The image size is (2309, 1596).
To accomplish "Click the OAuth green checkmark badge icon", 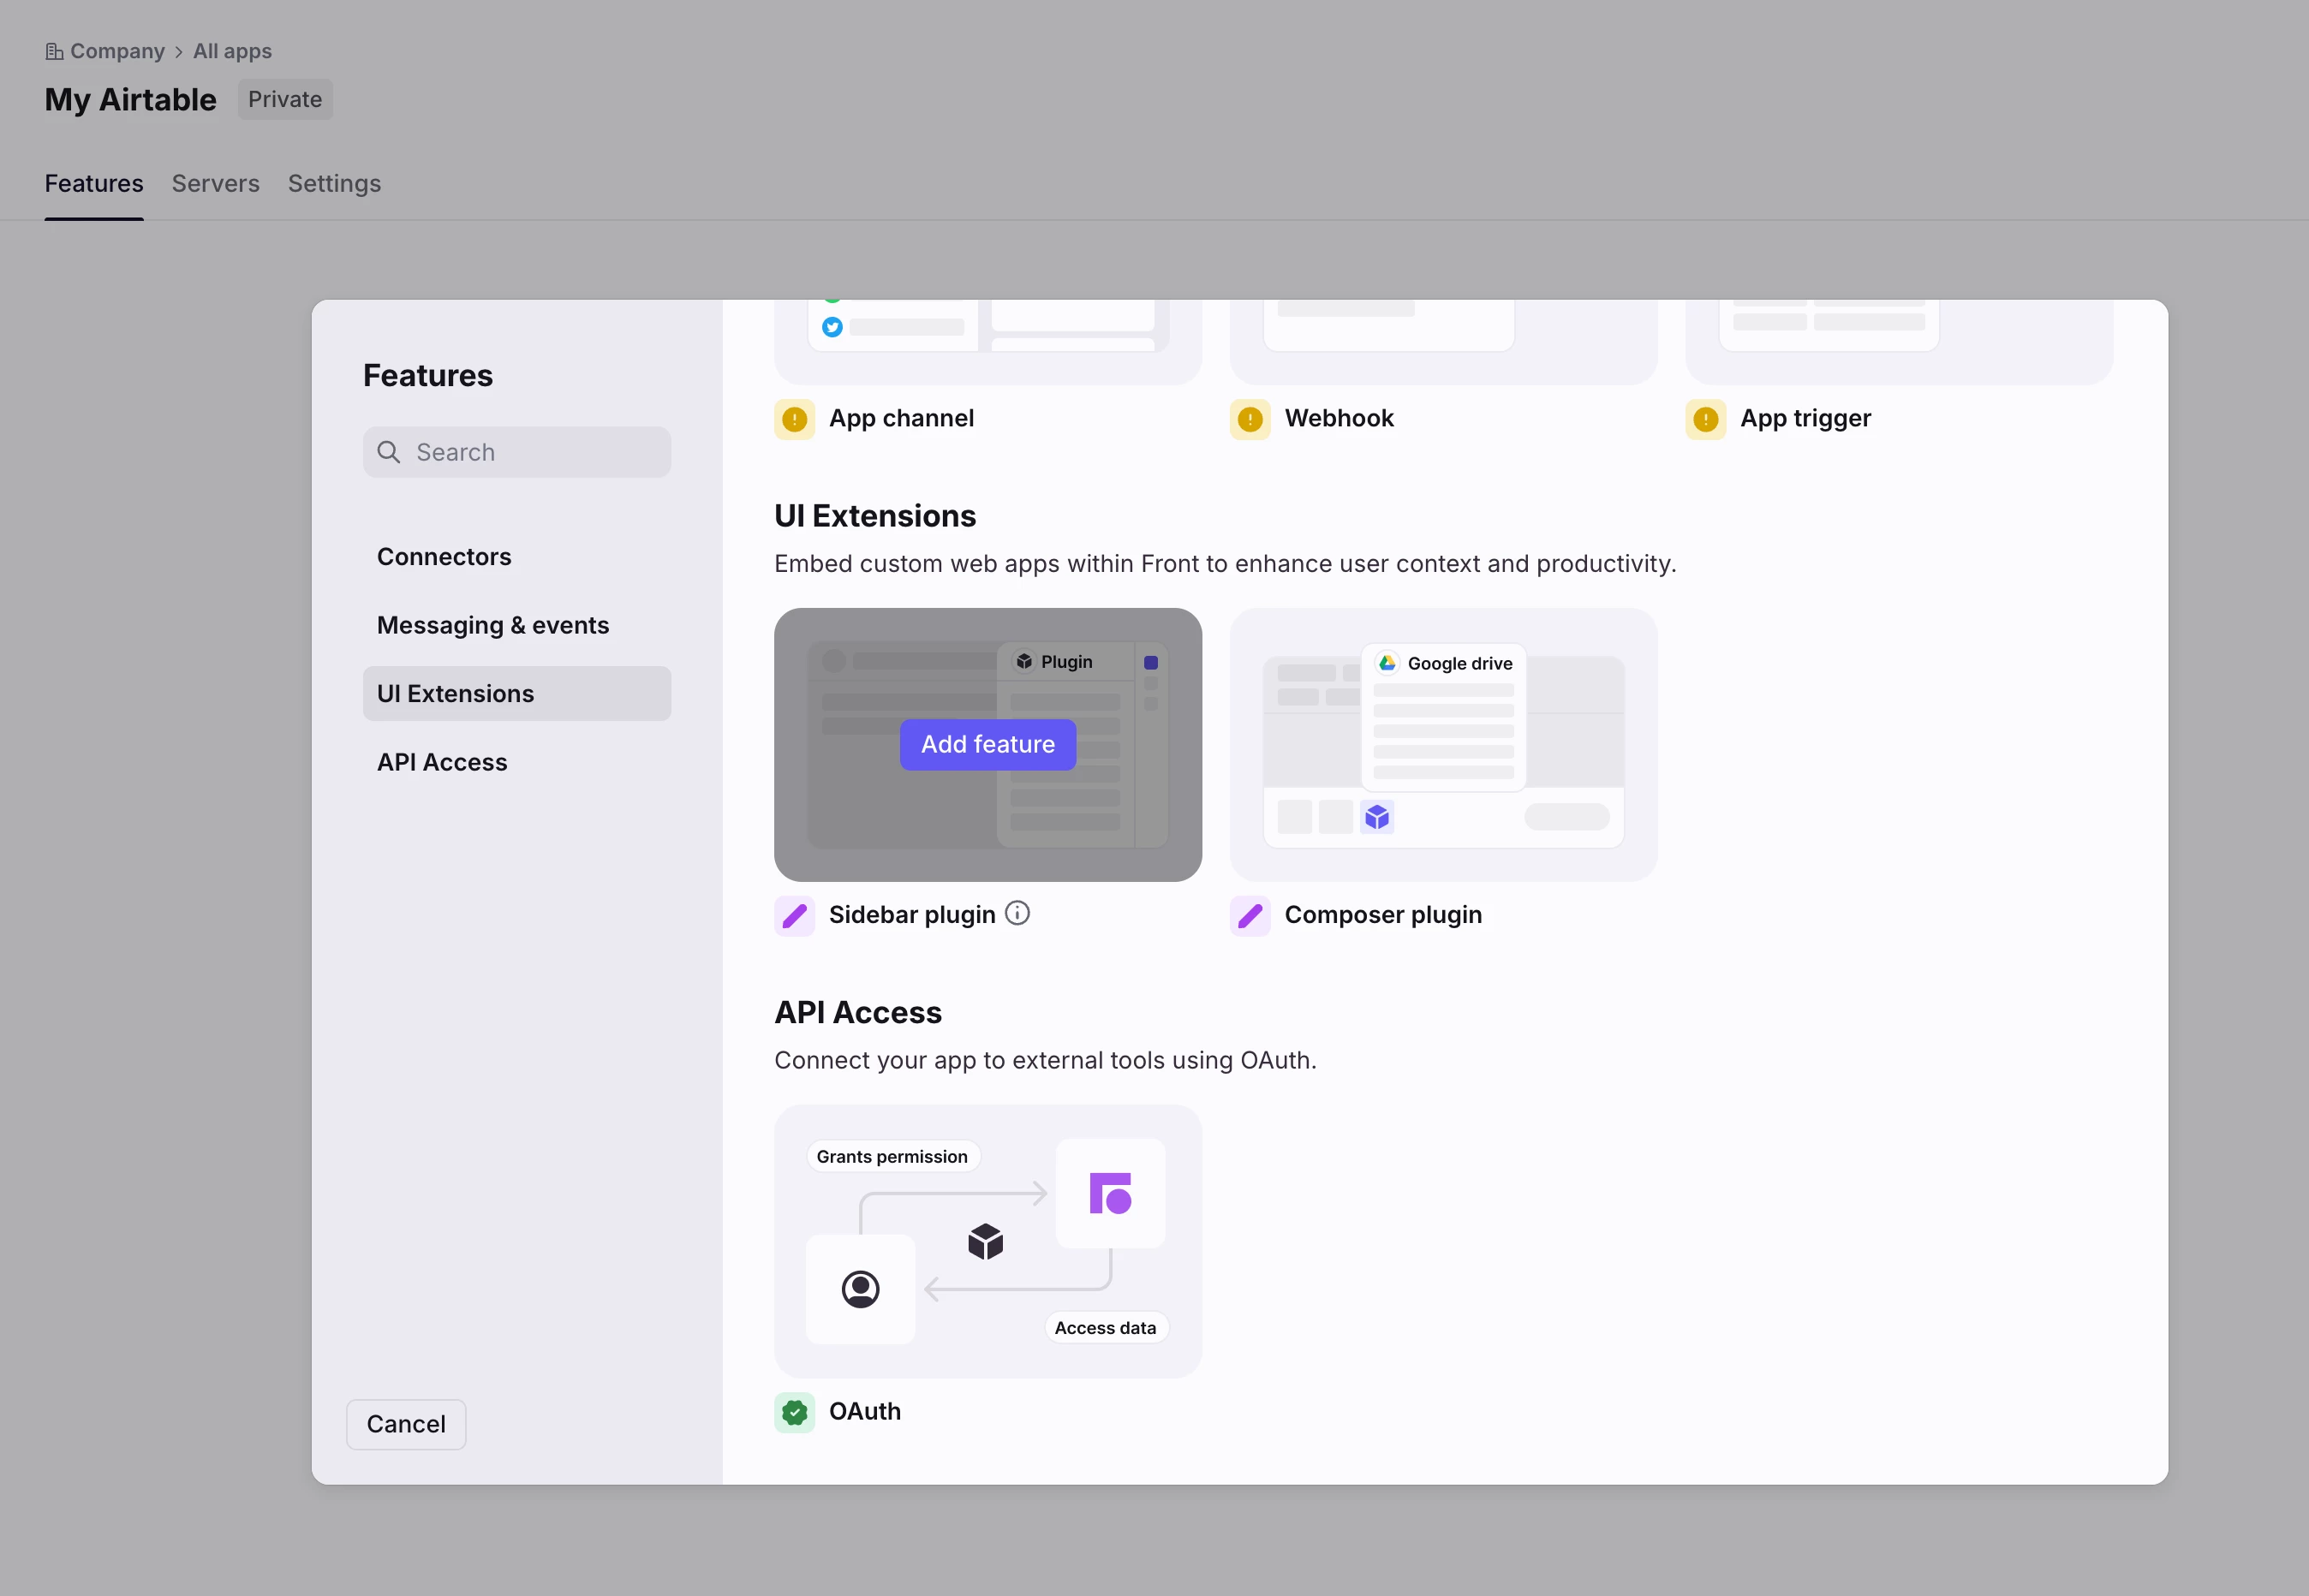I will [794, 1412].
